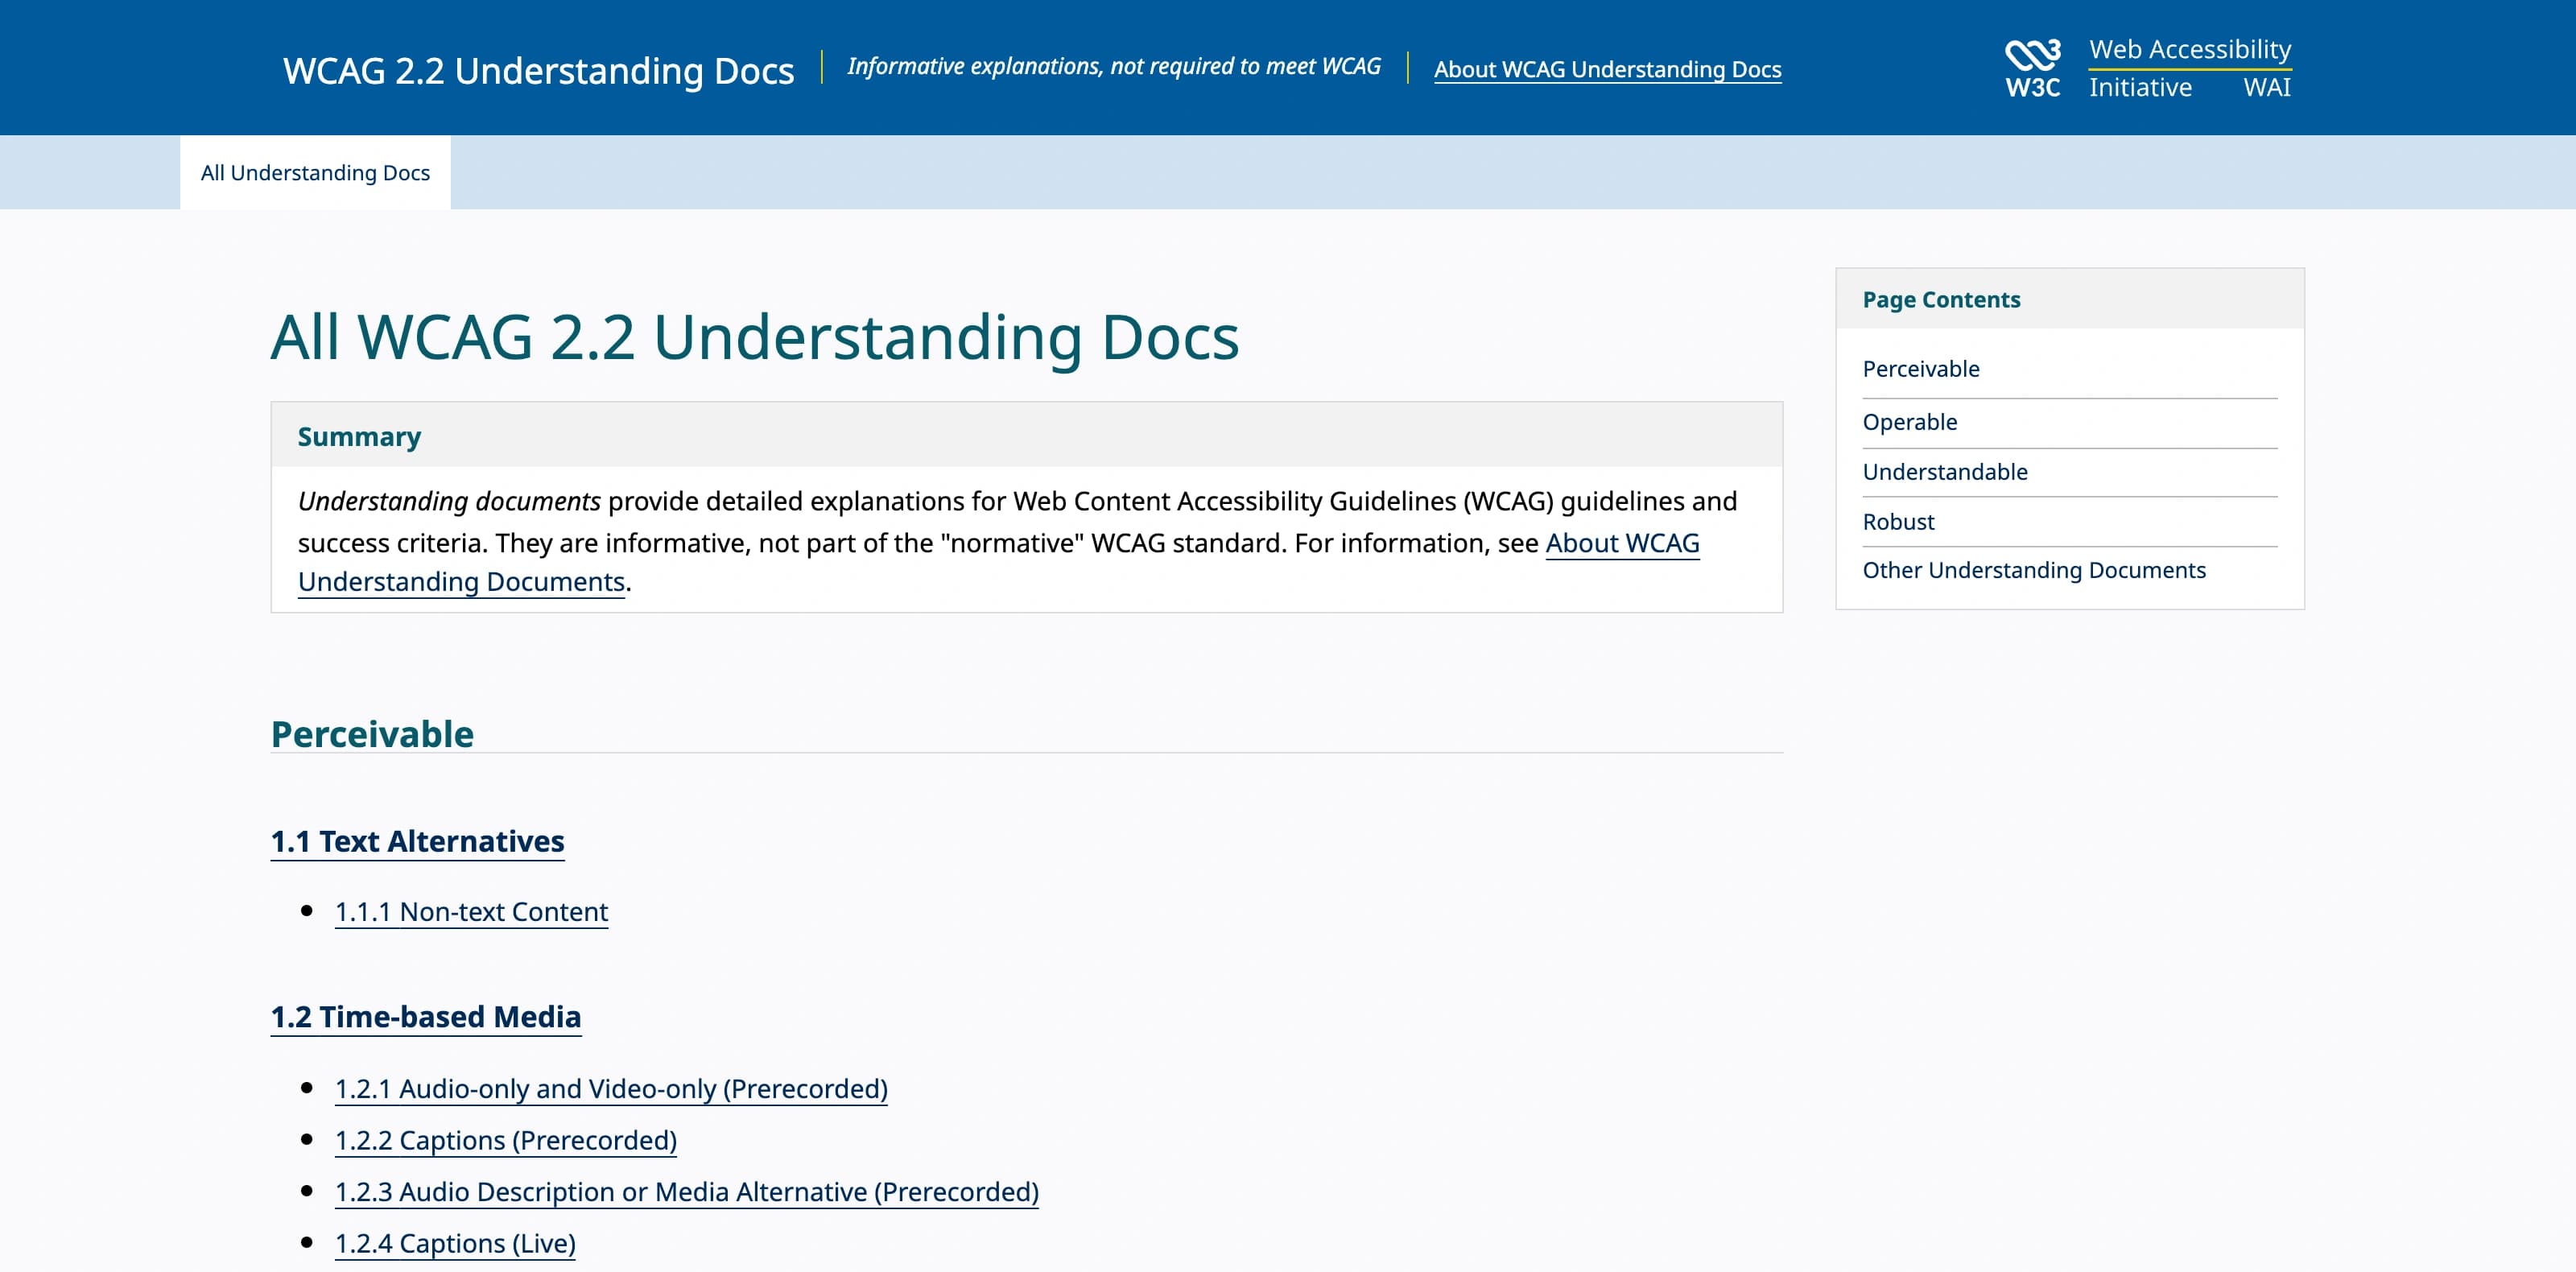
Task: Jump to Operable in Page Contents
Action: point(1909,422)
